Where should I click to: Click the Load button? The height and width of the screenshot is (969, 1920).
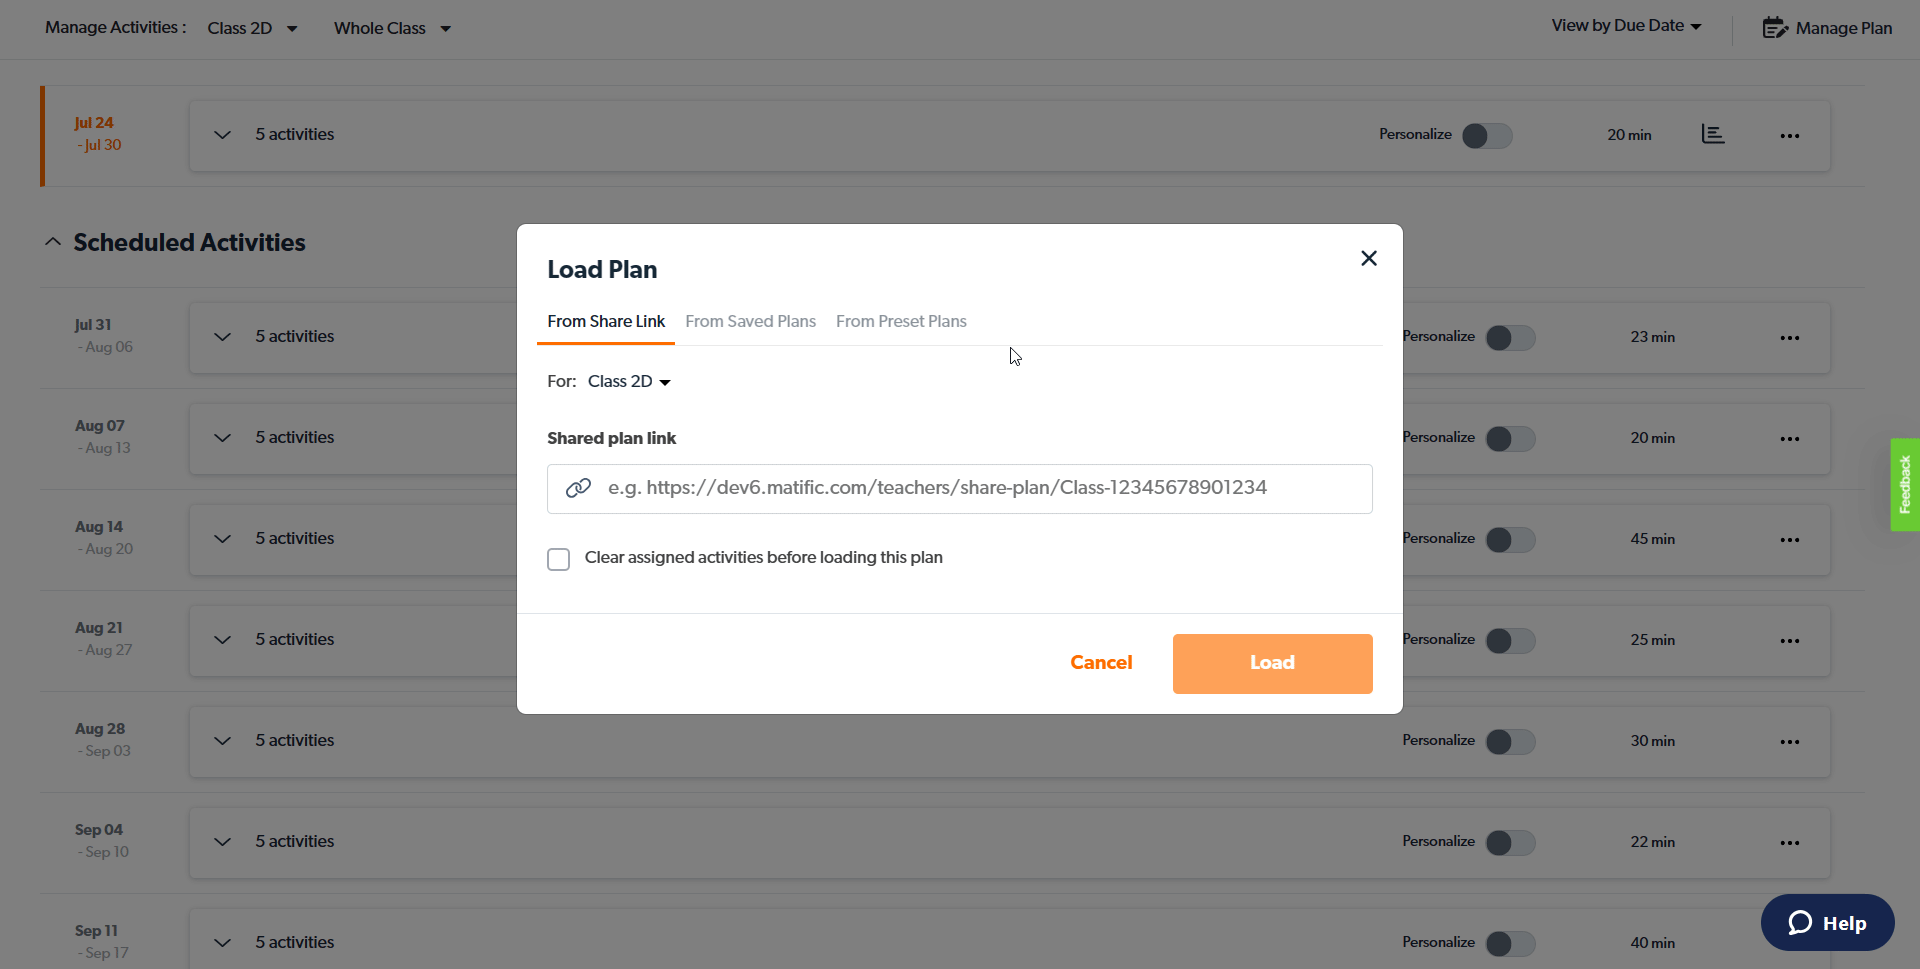click(x=1271, y=663)
